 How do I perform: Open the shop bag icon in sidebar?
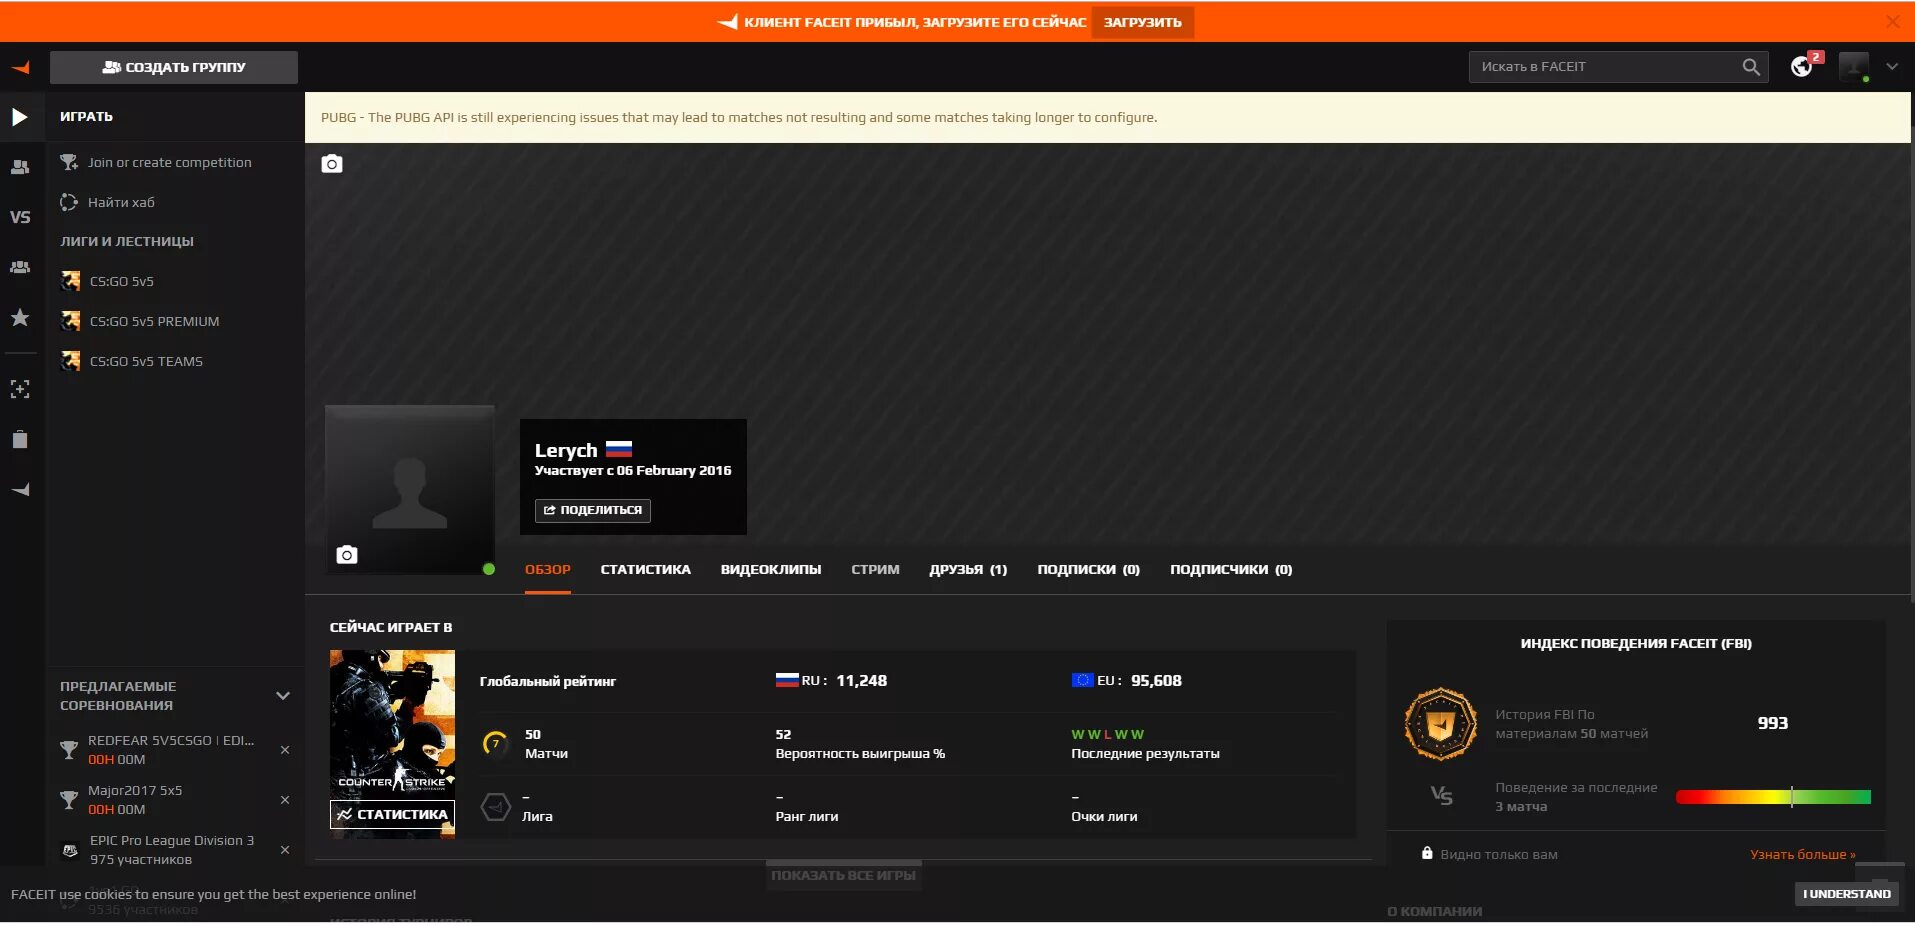(x=20, y=439)
